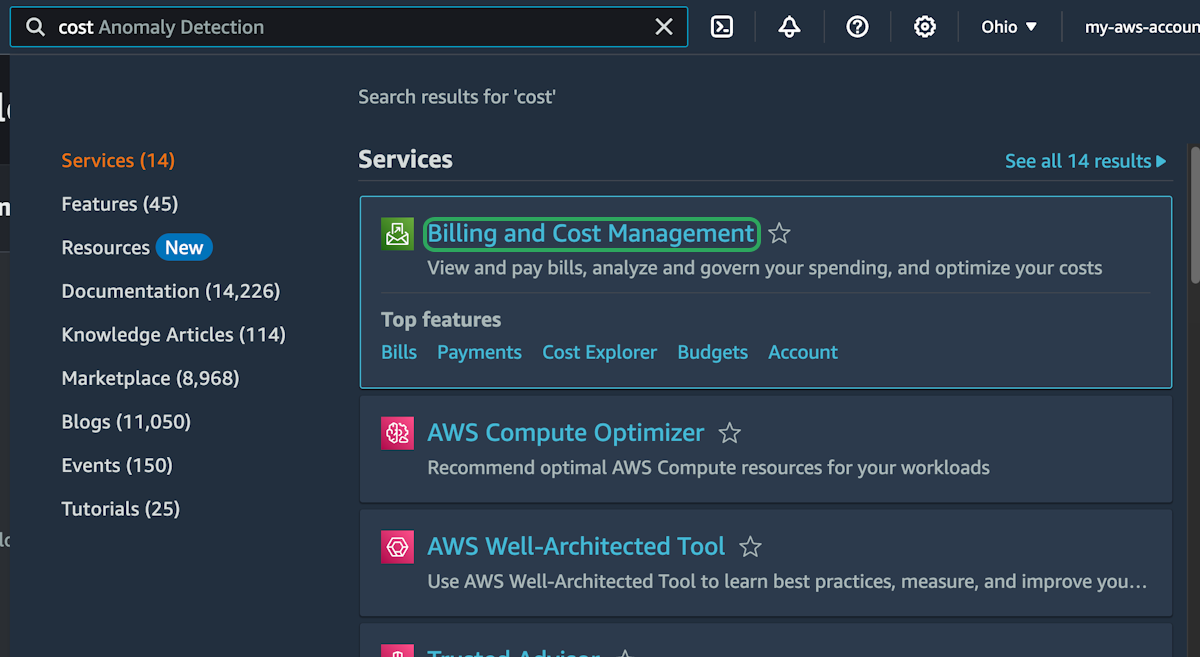Open CloudShell terminal icon

tap(722, 27)
